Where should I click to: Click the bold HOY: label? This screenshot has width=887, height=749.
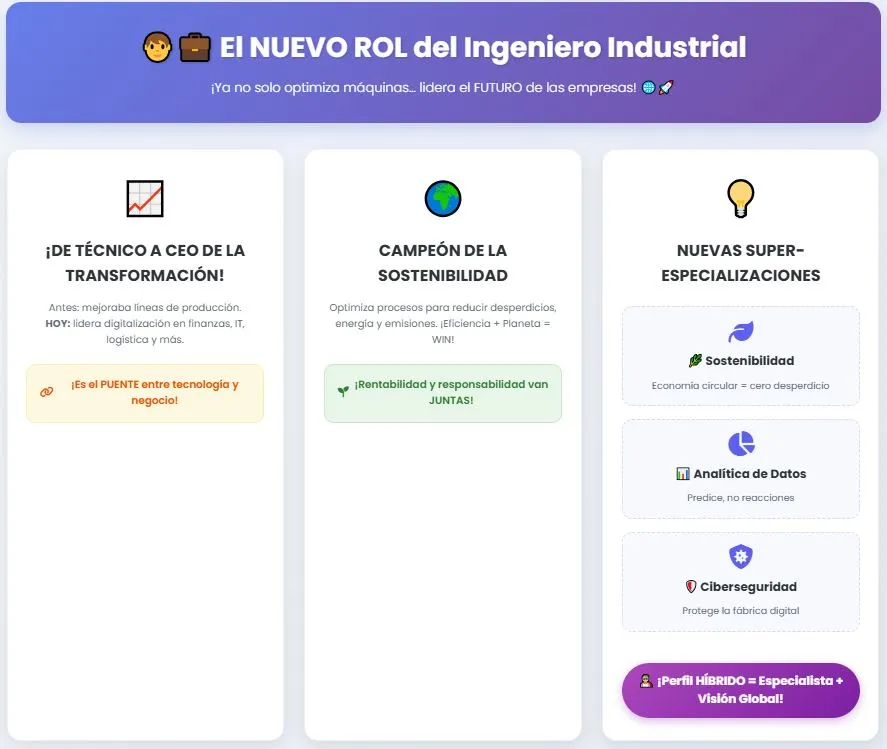pyautogui.click(x=58, y=324)
